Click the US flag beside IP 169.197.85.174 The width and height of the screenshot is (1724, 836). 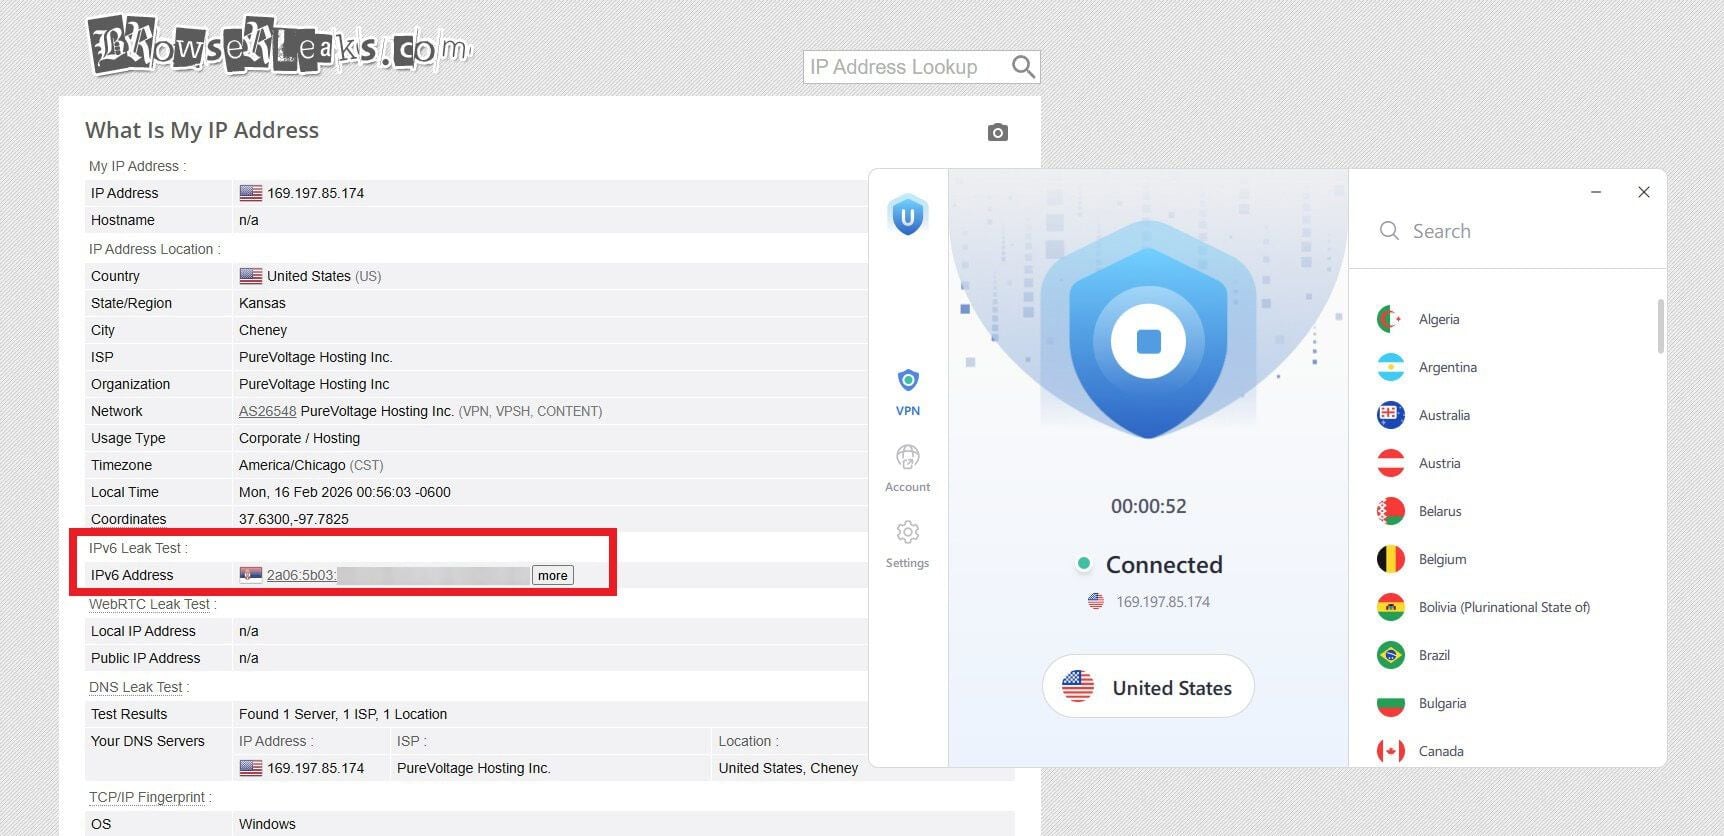(x=250, y=193)
